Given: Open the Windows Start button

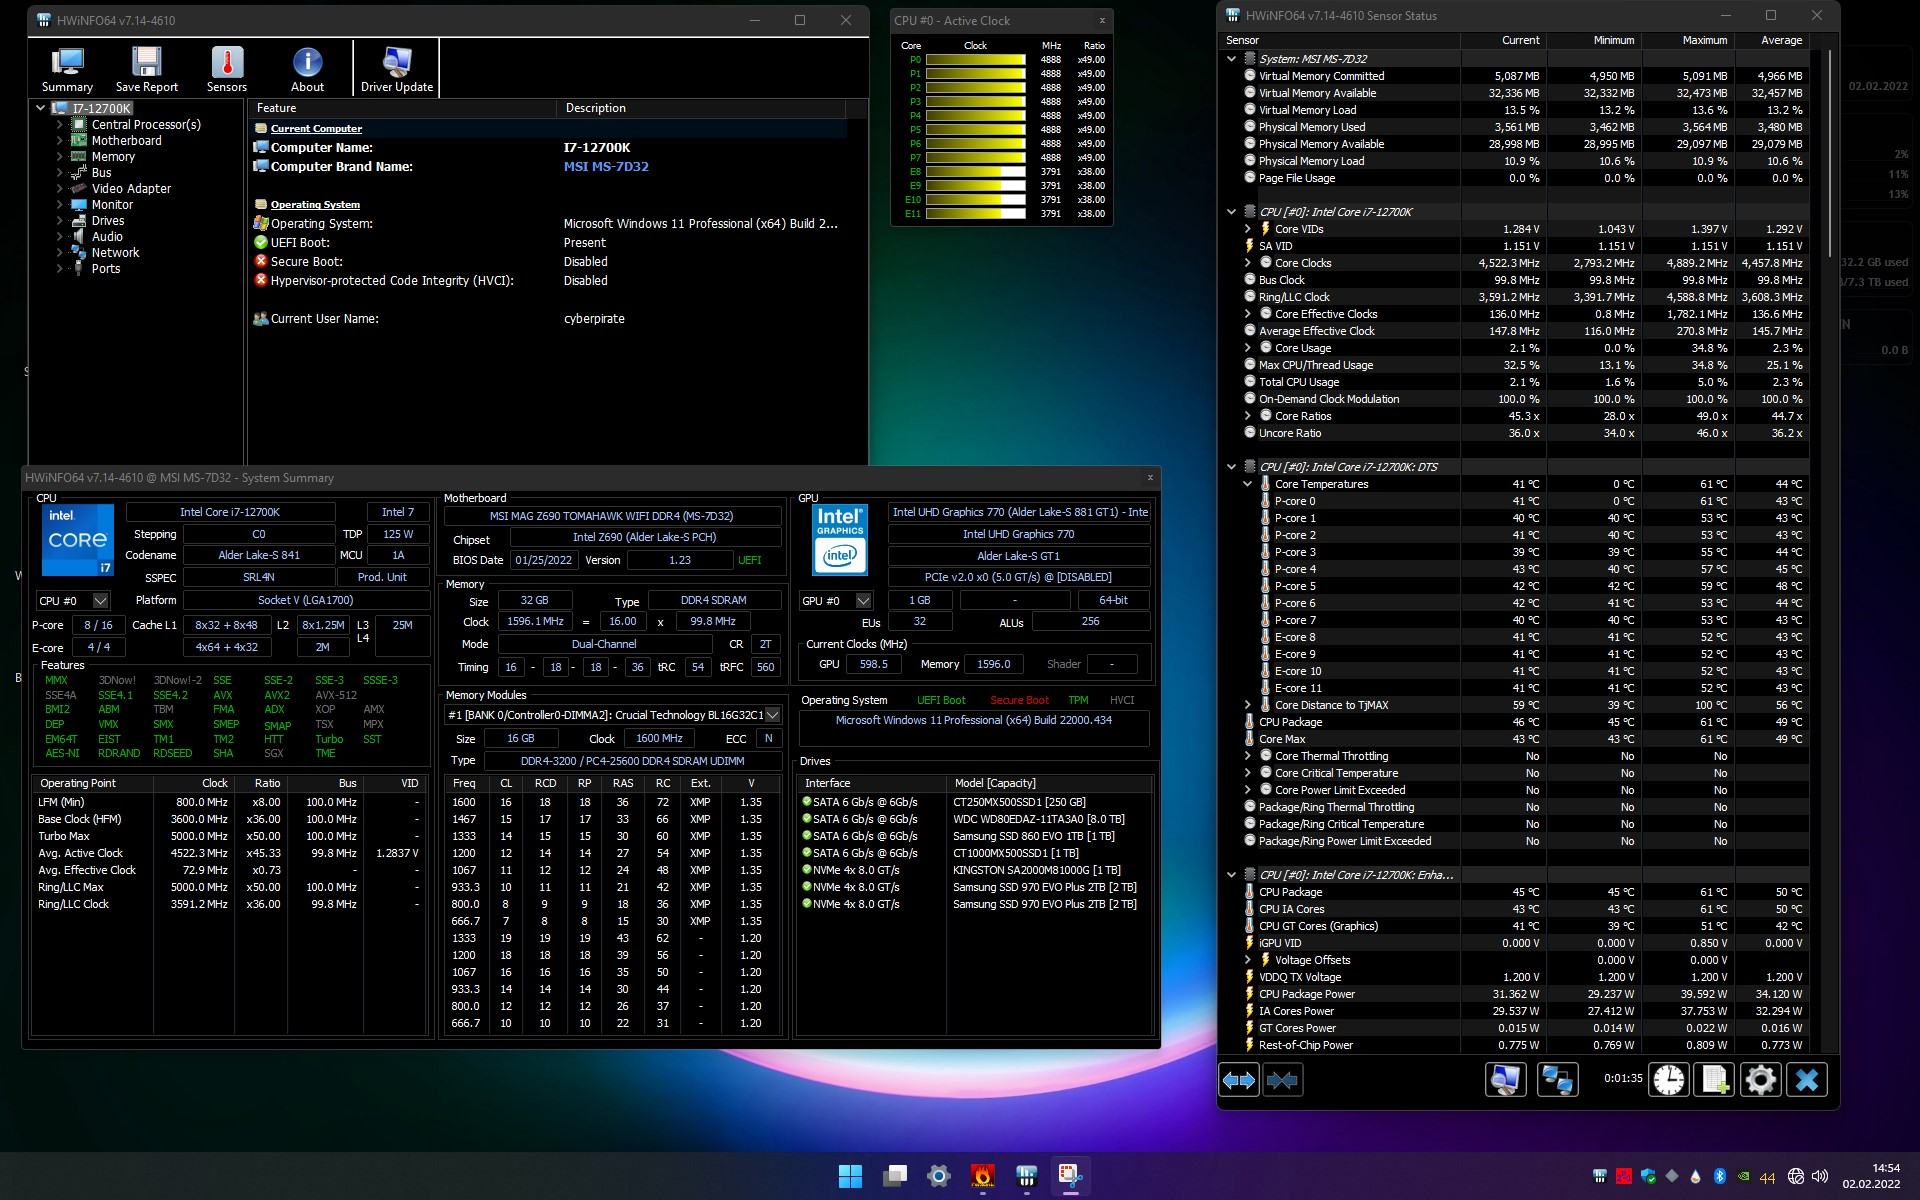Looking at the screenshot, I should (x=850, y=1176).
